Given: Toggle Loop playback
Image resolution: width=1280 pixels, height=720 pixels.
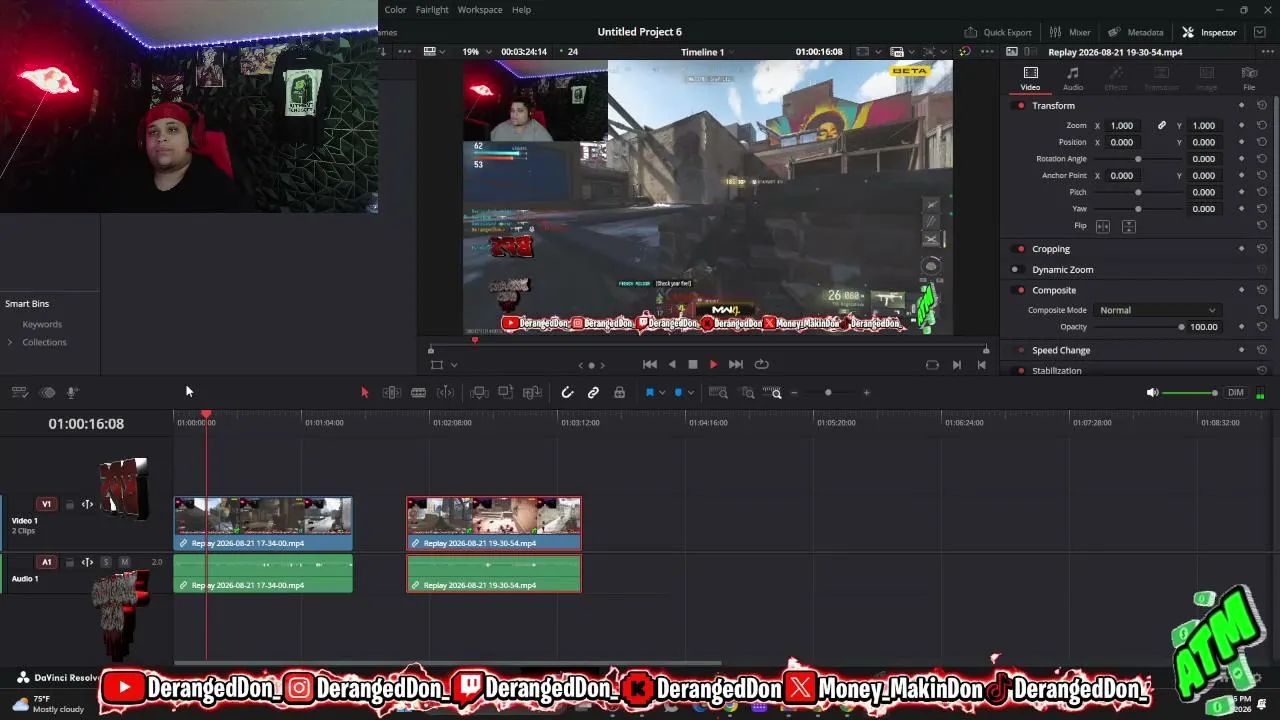Looking at the screenshot, I should tap(761, 365).
